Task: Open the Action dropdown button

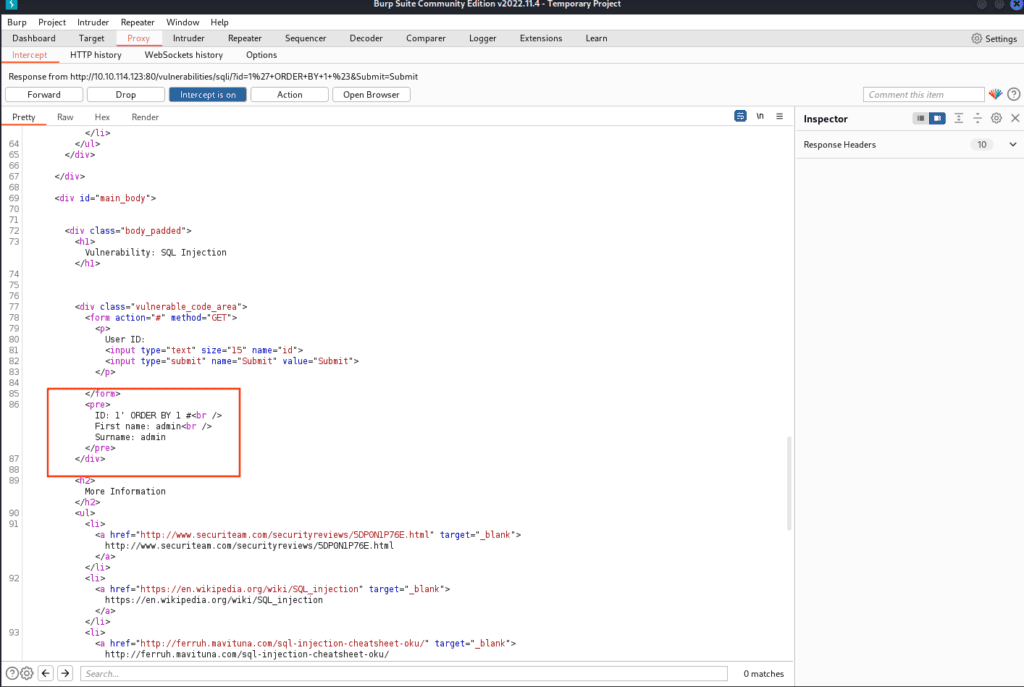Action: pos(289,95)
